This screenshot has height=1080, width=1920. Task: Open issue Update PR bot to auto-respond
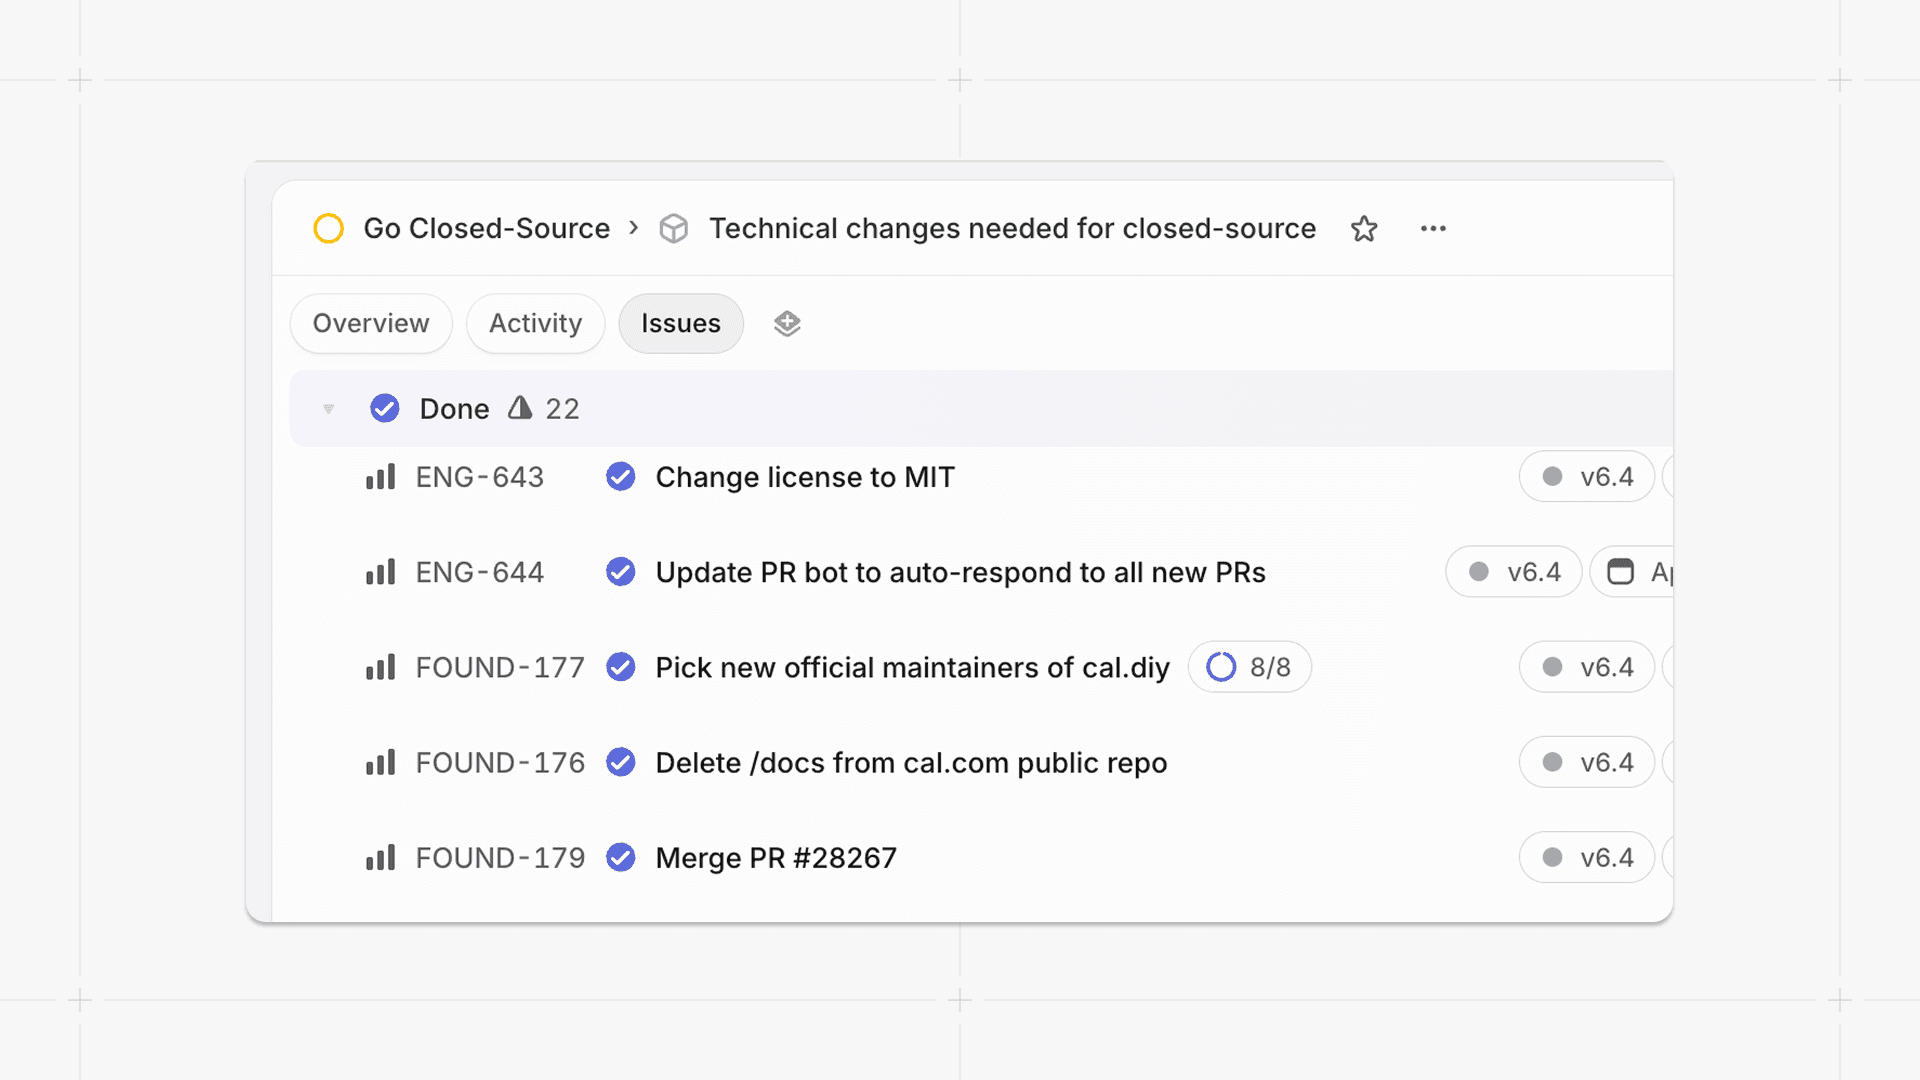coord(960,572)
